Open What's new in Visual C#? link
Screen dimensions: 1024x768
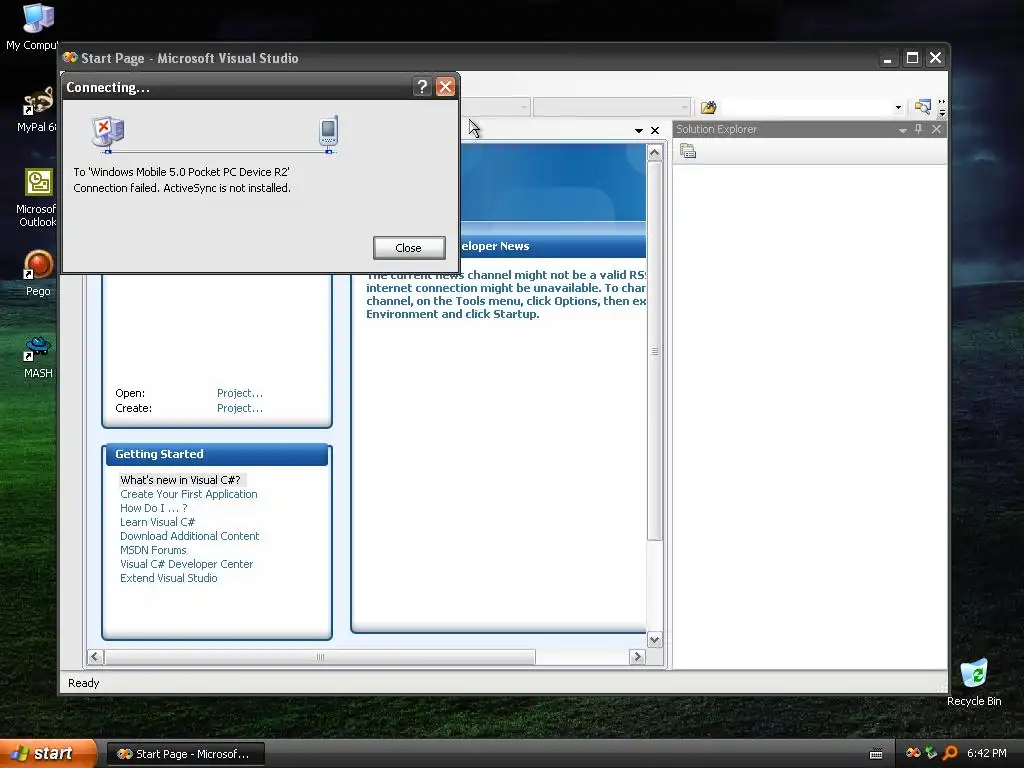pos(180,480)
